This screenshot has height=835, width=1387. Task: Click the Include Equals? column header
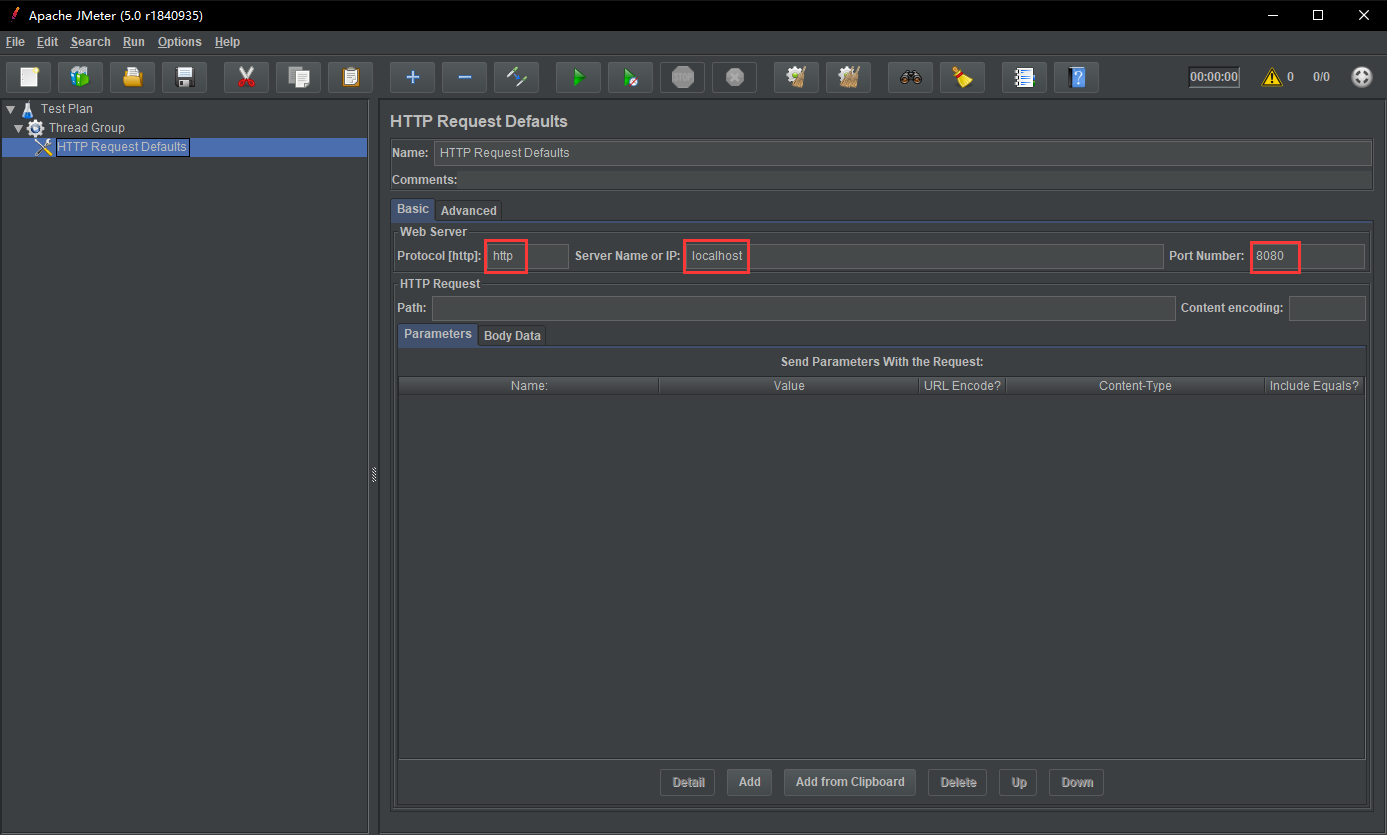point(1314,386)
